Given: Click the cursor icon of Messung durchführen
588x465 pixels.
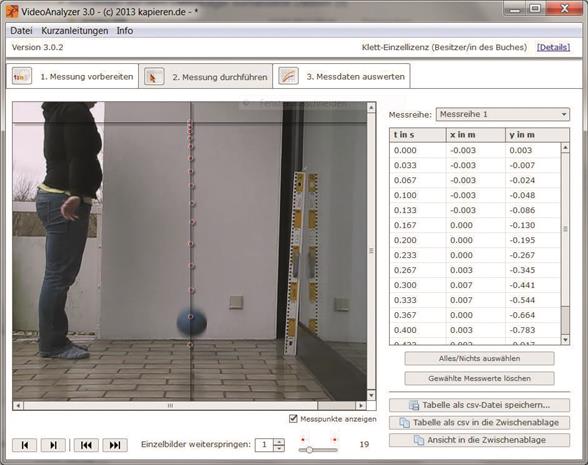Looking at the screenshot, I should [154, 76].
